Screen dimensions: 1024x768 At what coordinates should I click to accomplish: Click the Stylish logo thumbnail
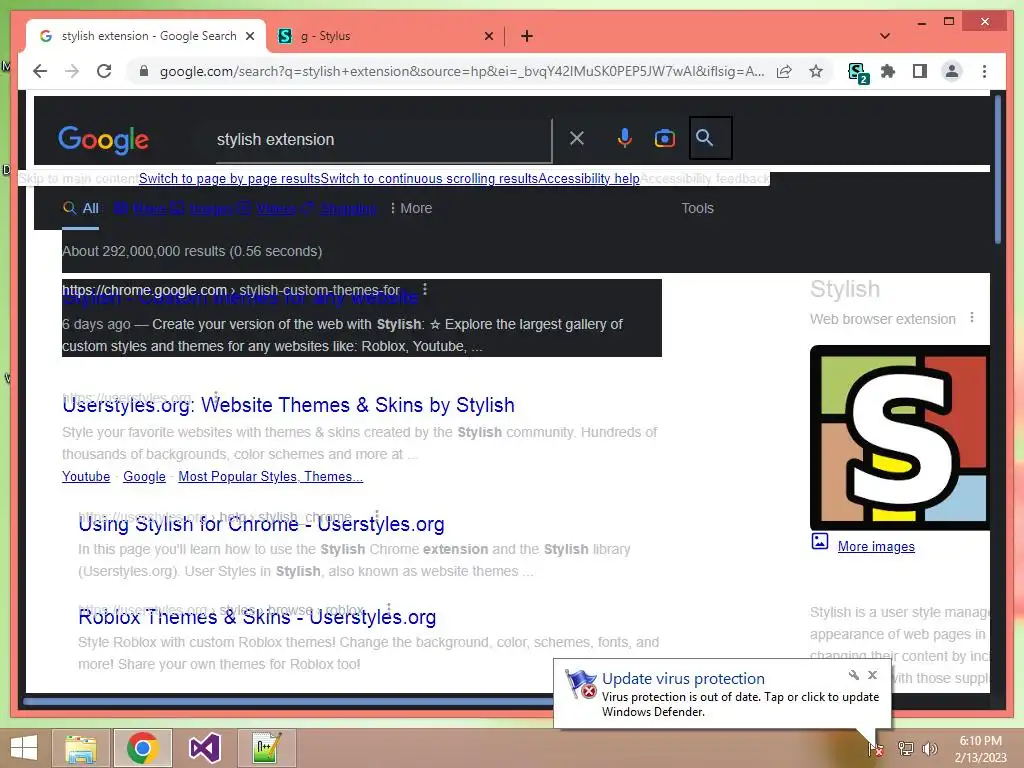pos(900,438)
